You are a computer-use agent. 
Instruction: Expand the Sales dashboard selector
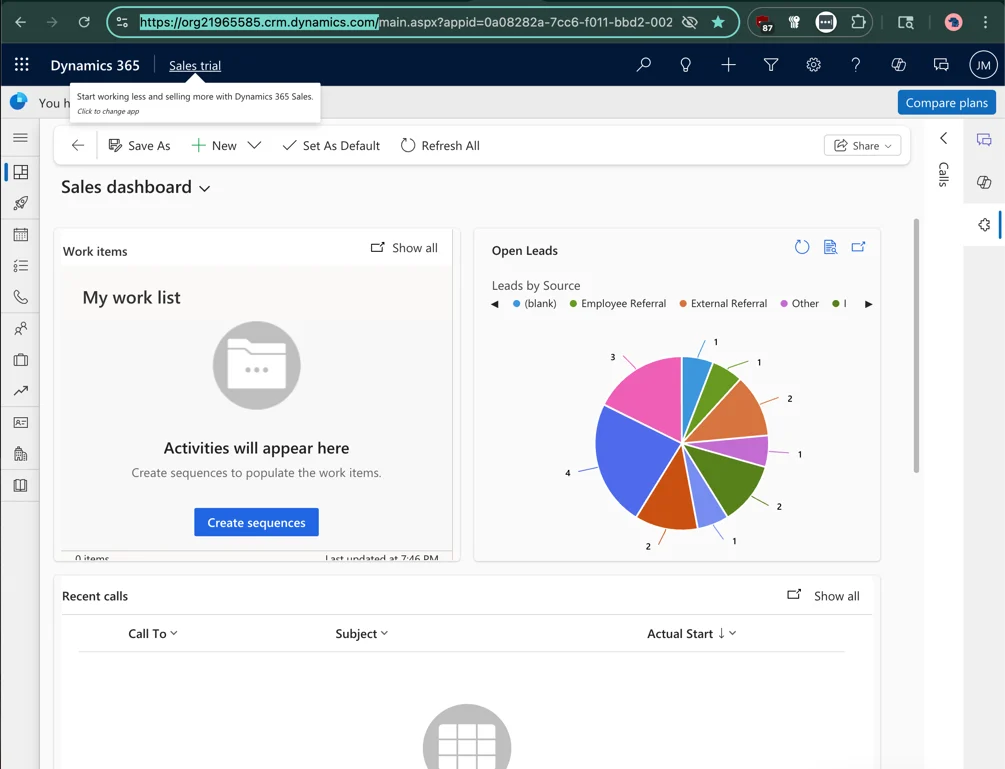[x=205, y=187]
